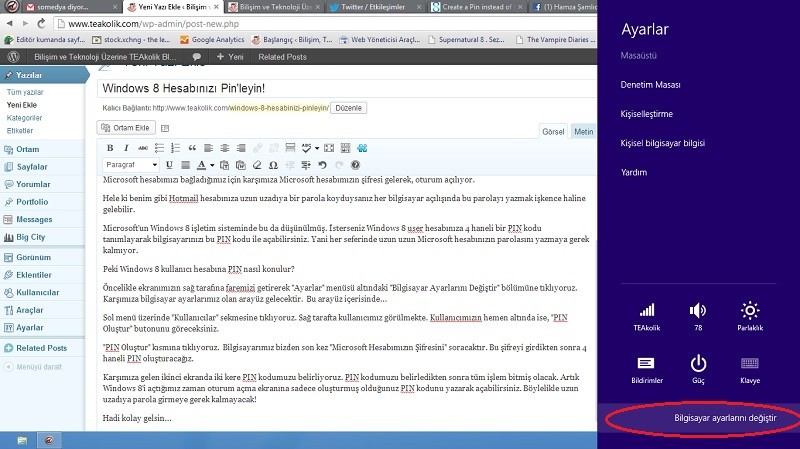
Task: Open Tüm yazılar submenu link
Action: pyautogui.click(x=25, y=92)
